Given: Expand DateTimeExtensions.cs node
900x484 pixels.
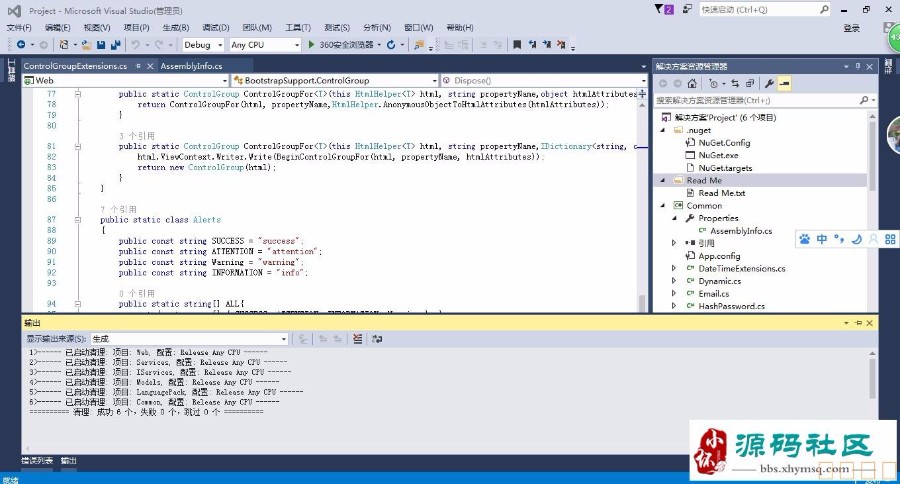Looking at the screenshot, I should pos(674,268).
